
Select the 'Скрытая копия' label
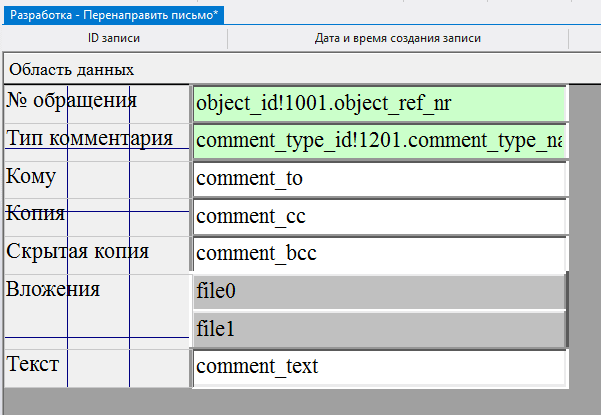coord(78,250)
